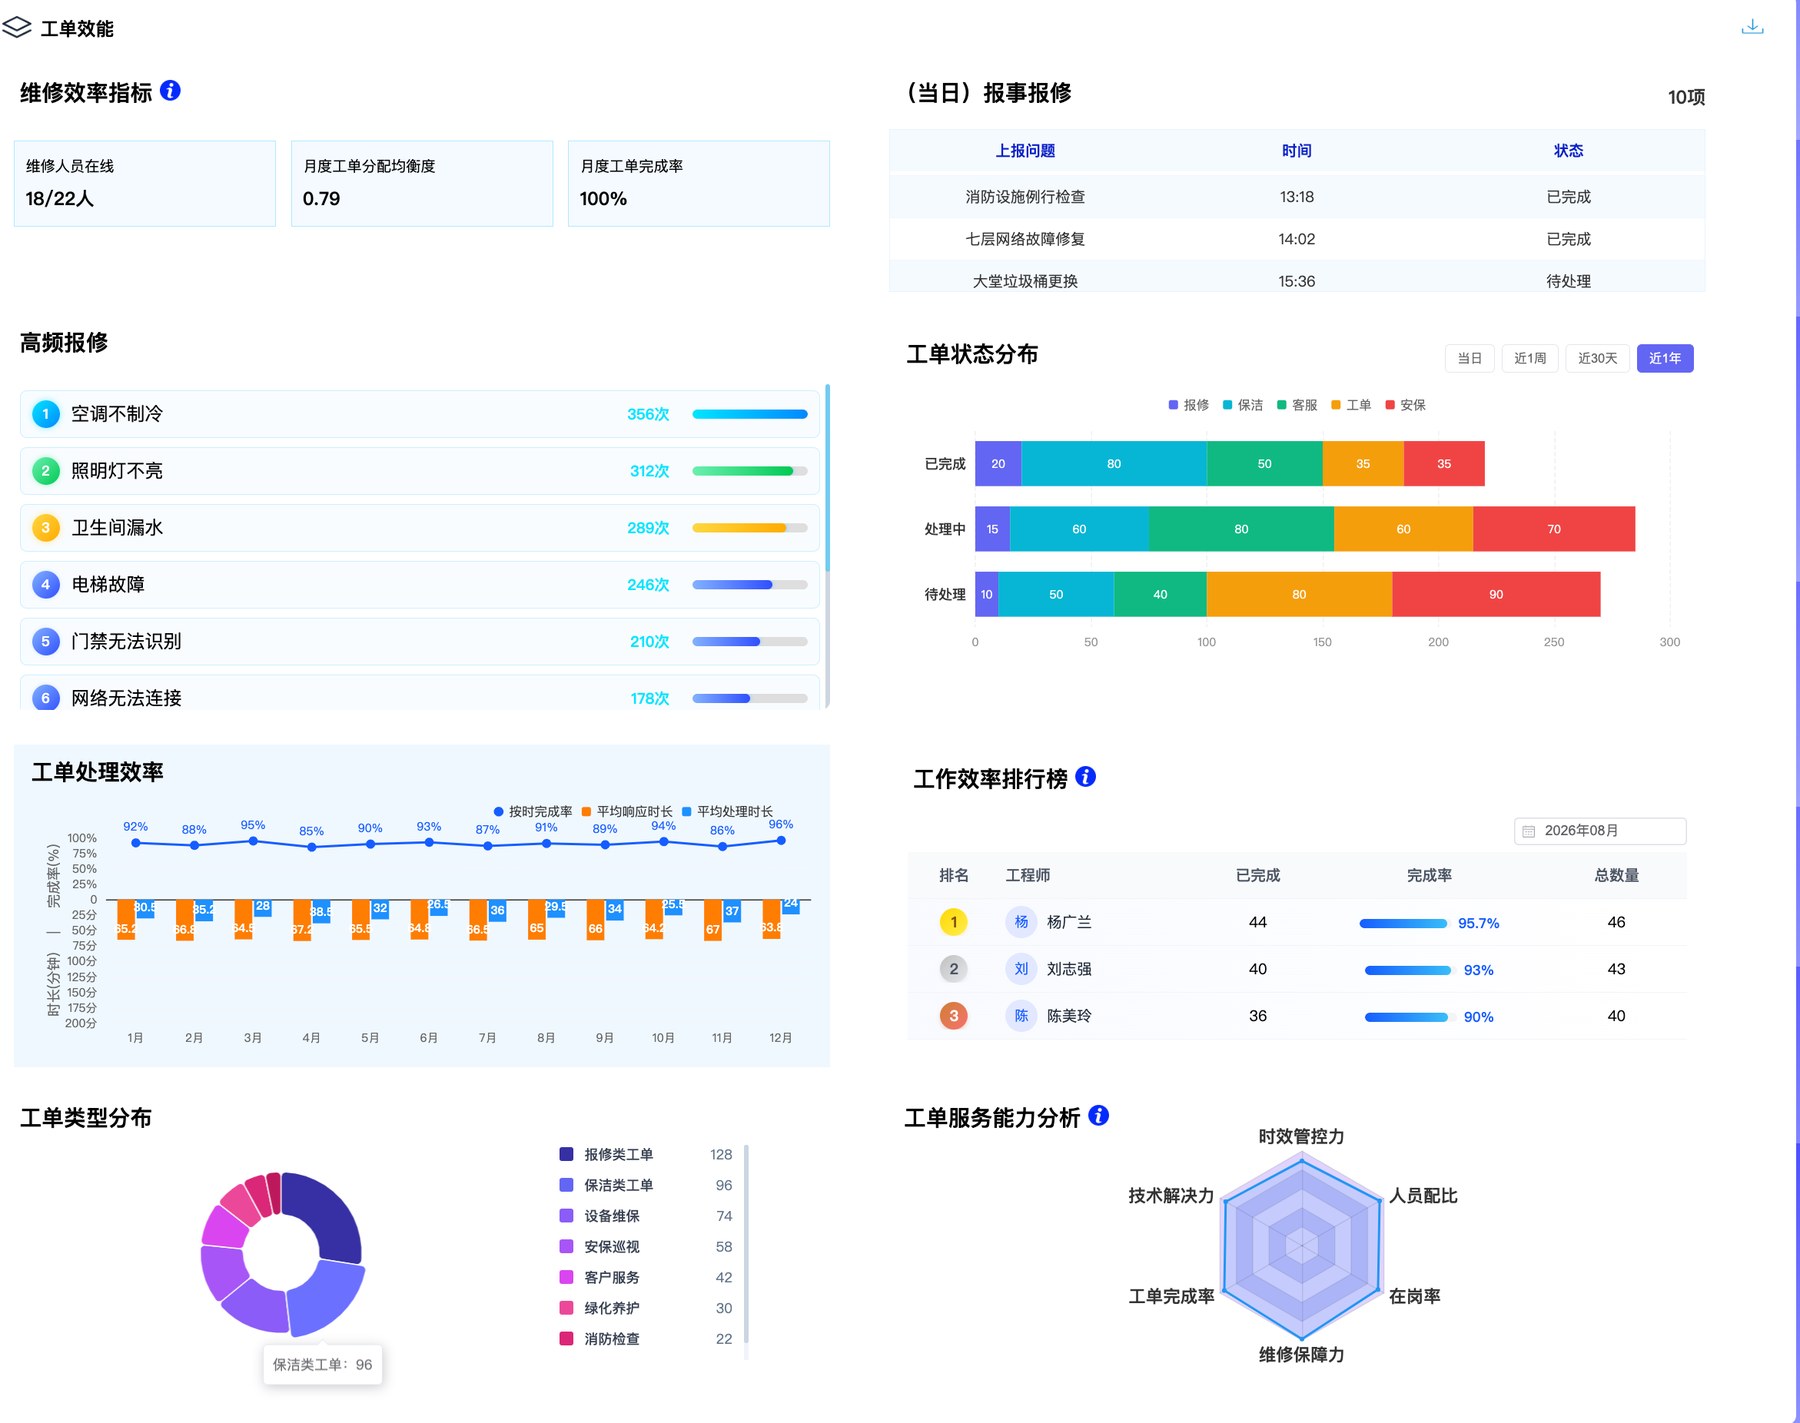
Task: Toggle 保洁 legend in 工单状态分布
Action: point(1242,405)
